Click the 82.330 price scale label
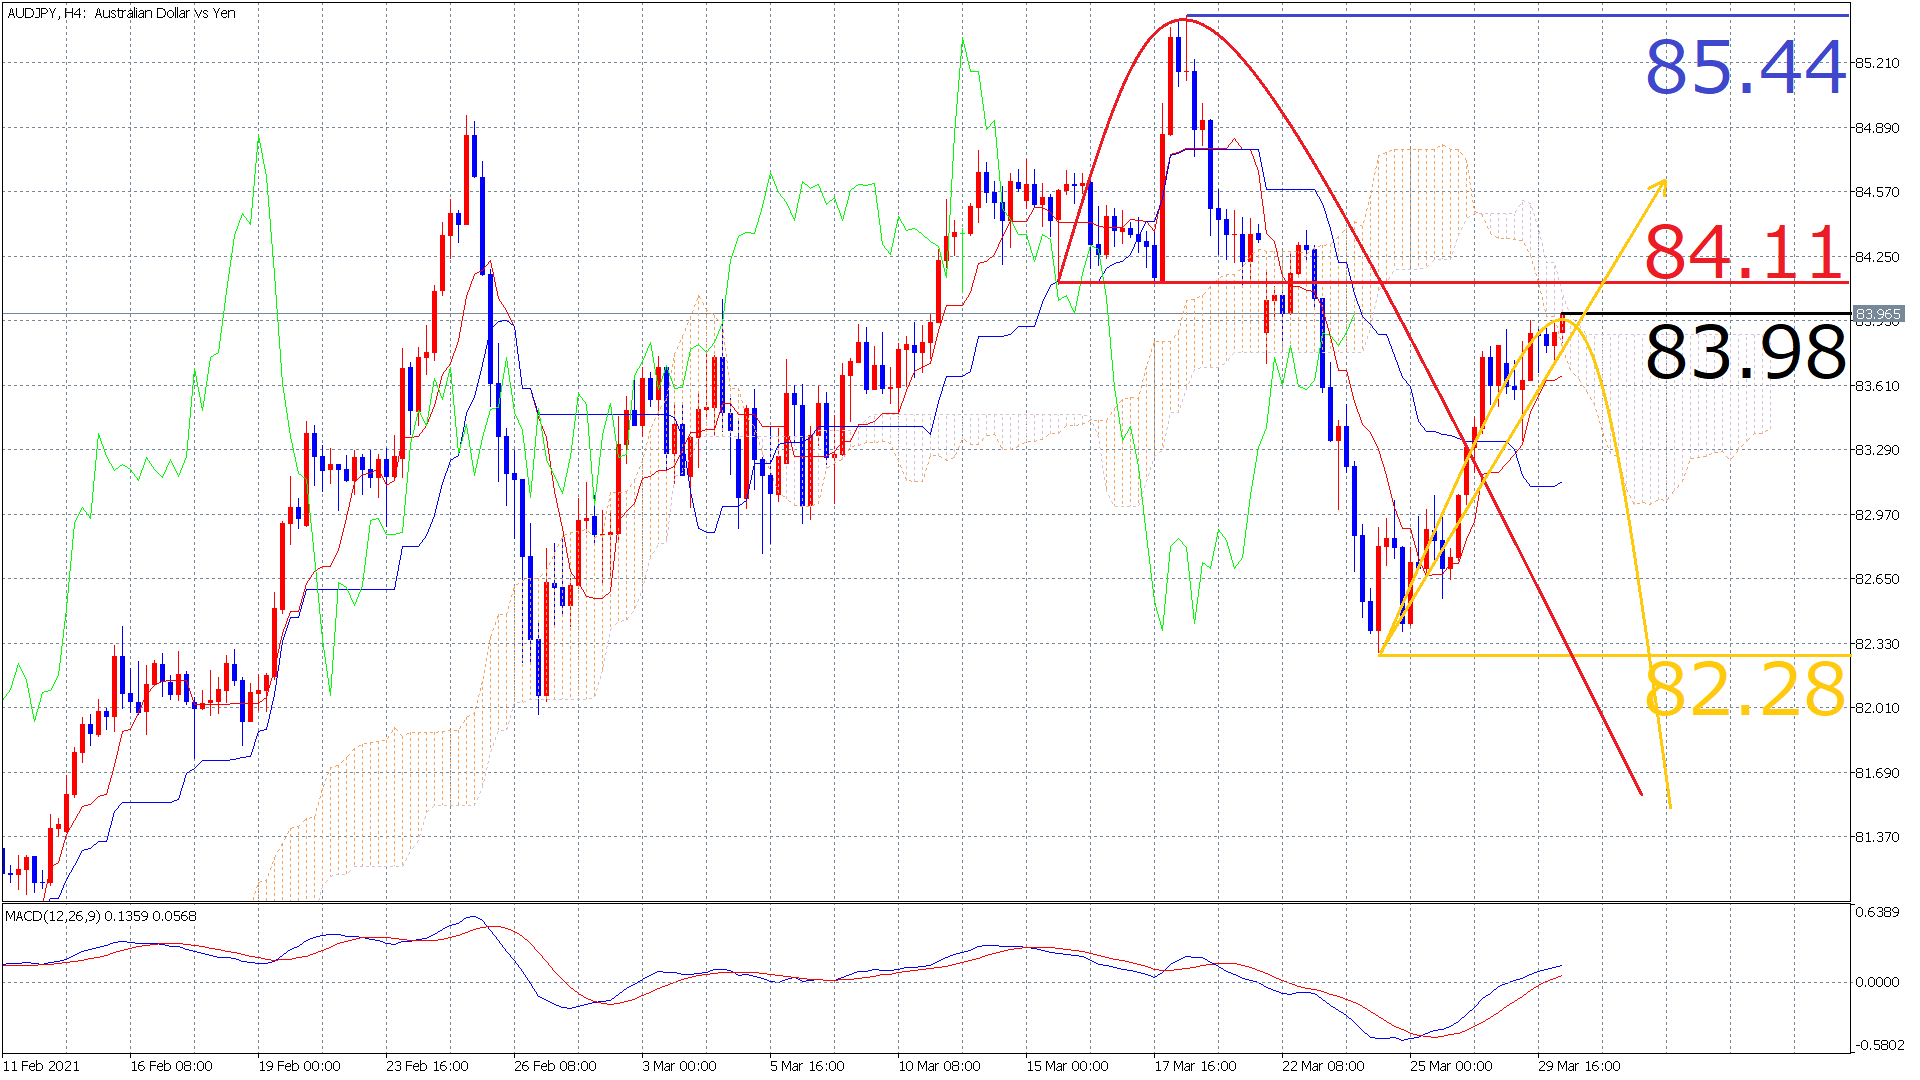Screen dimensions: 1920x1080 (1877, 644)
